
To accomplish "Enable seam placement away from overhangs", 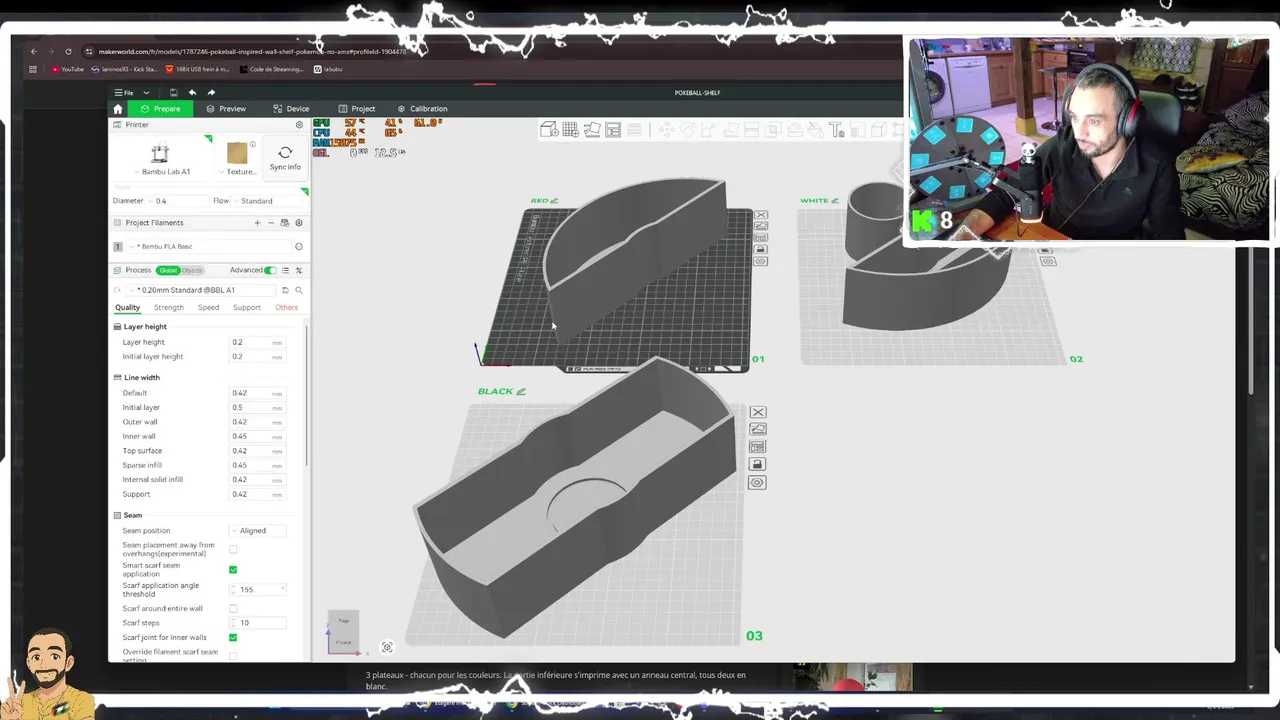I will 233,549.
